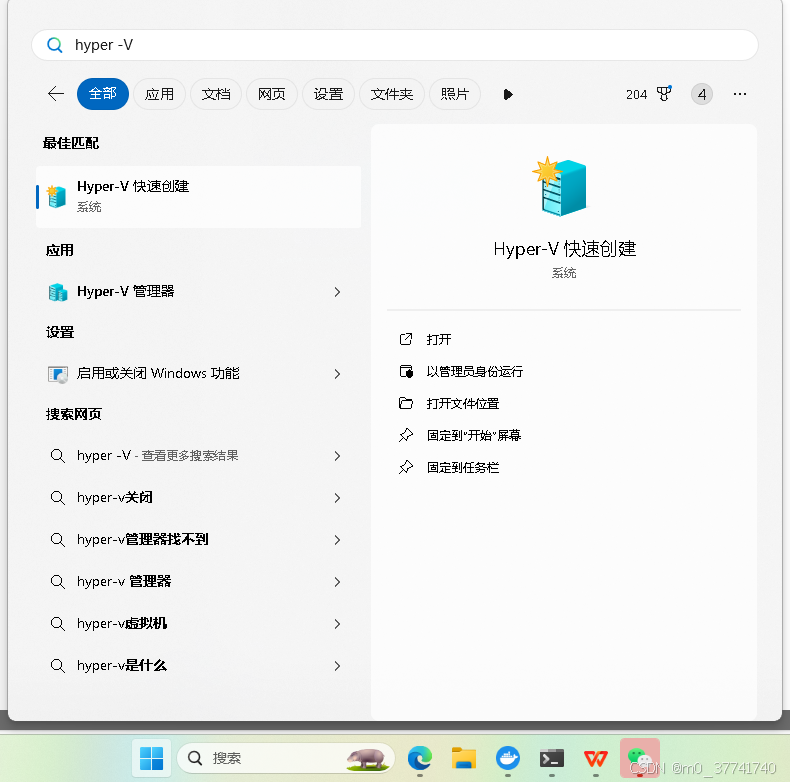Click the search icon beside hyper-v虚拟机
The height and width of the screenshot is (782, 790).
click(x=57, y=624)
